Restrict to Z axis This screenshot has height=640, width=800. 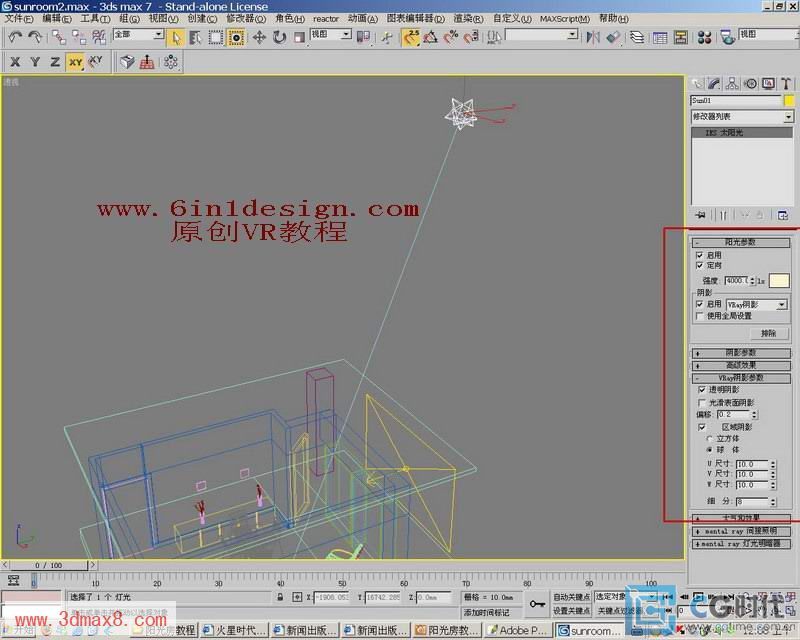tap(55, 62)
